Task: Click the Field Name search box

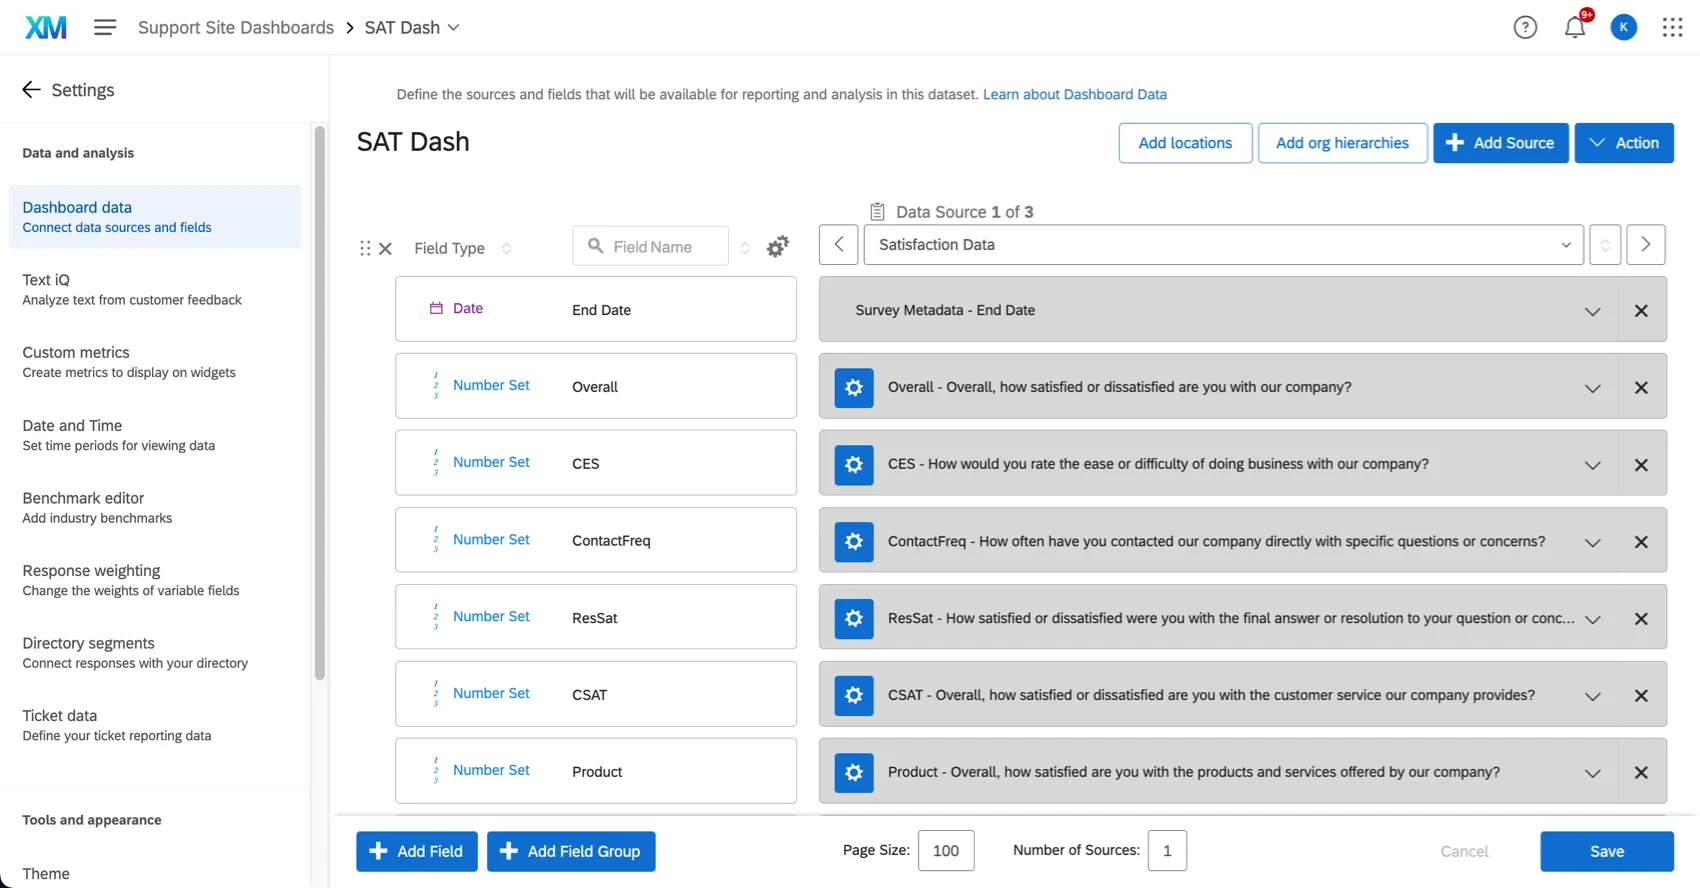Action: (660, 246)
